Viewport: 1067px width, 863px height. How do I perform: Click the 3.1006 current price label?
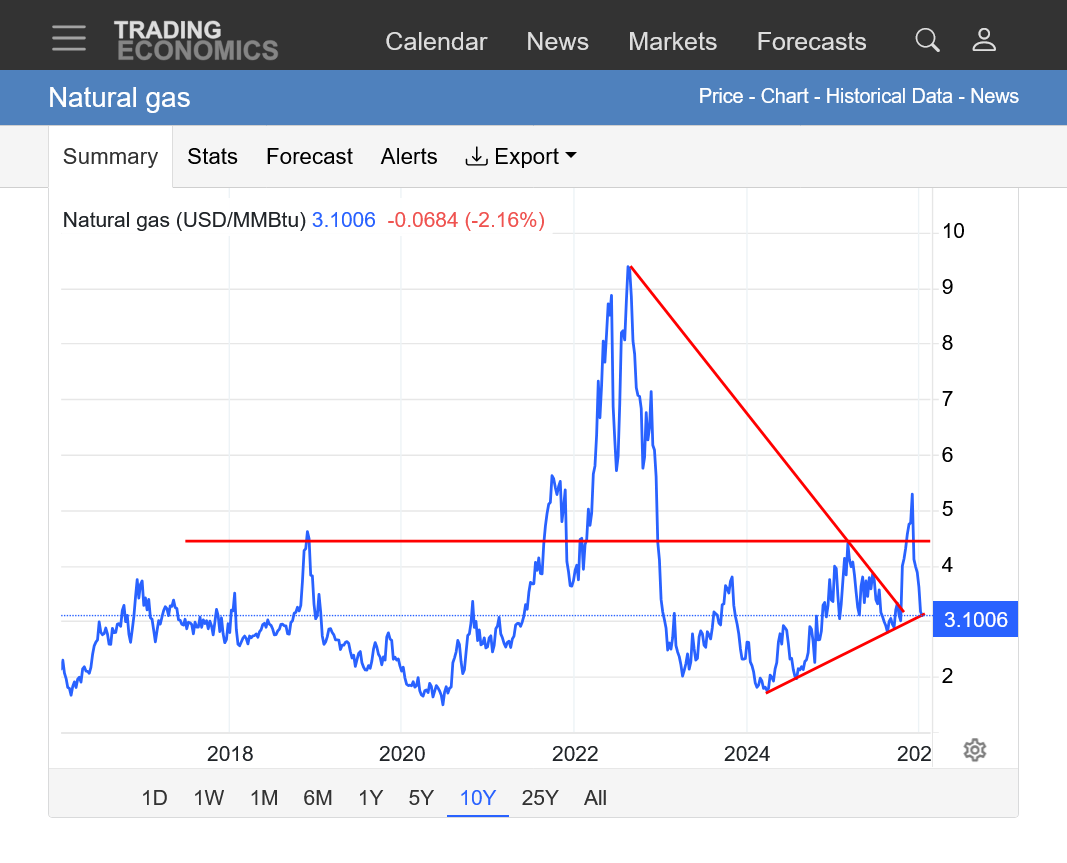(975, 620)
